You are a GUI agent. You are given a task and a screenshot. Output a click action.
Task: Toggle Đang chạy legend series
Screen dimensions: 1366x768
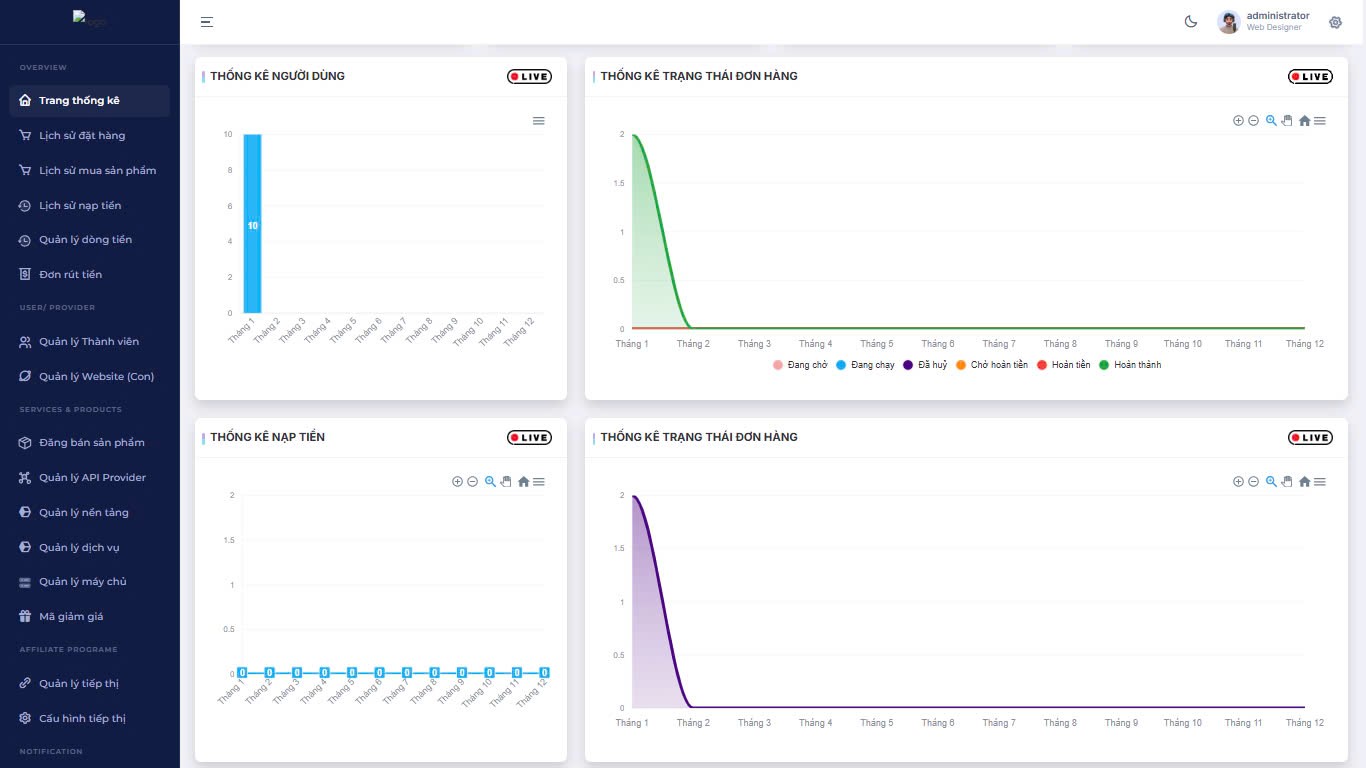pyautogui.click(x=865, y=365)
